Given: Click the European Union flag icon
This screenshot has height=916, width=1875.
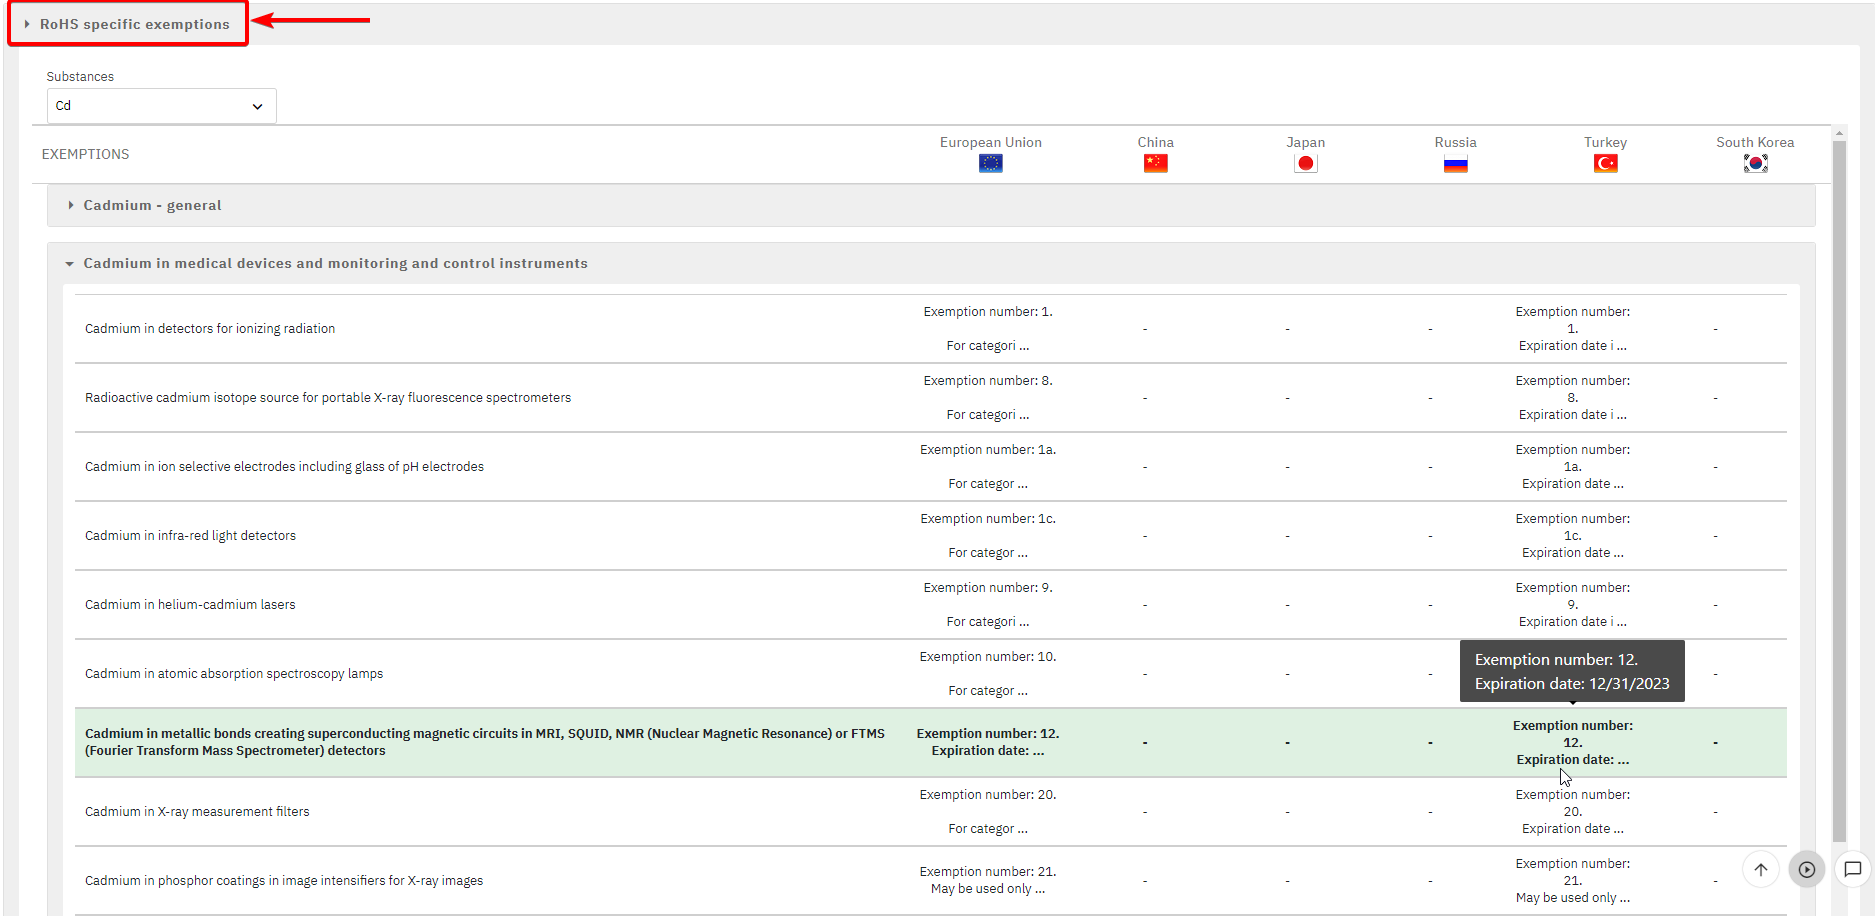Looking at the screenshot, I should pos(990,164).
